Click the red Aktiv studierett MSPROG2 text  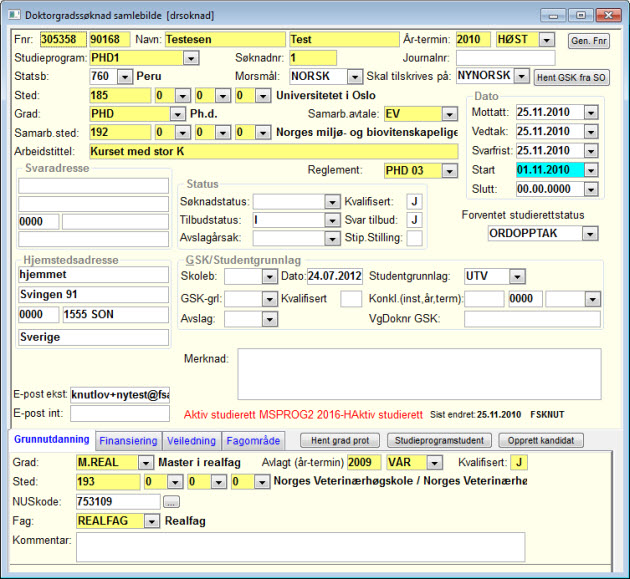point(303,415)
